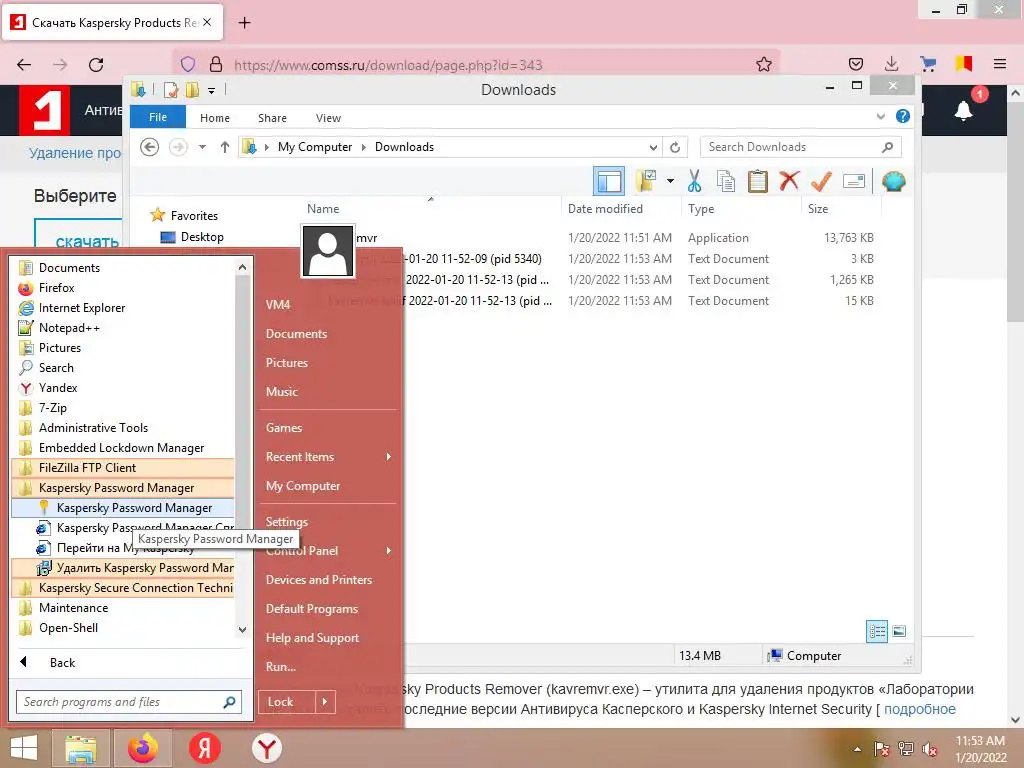This screenshot has height=768, width=1024.
Task: Toggle the navigation pane icon in toolbar
Action: (x=609, y=181)
